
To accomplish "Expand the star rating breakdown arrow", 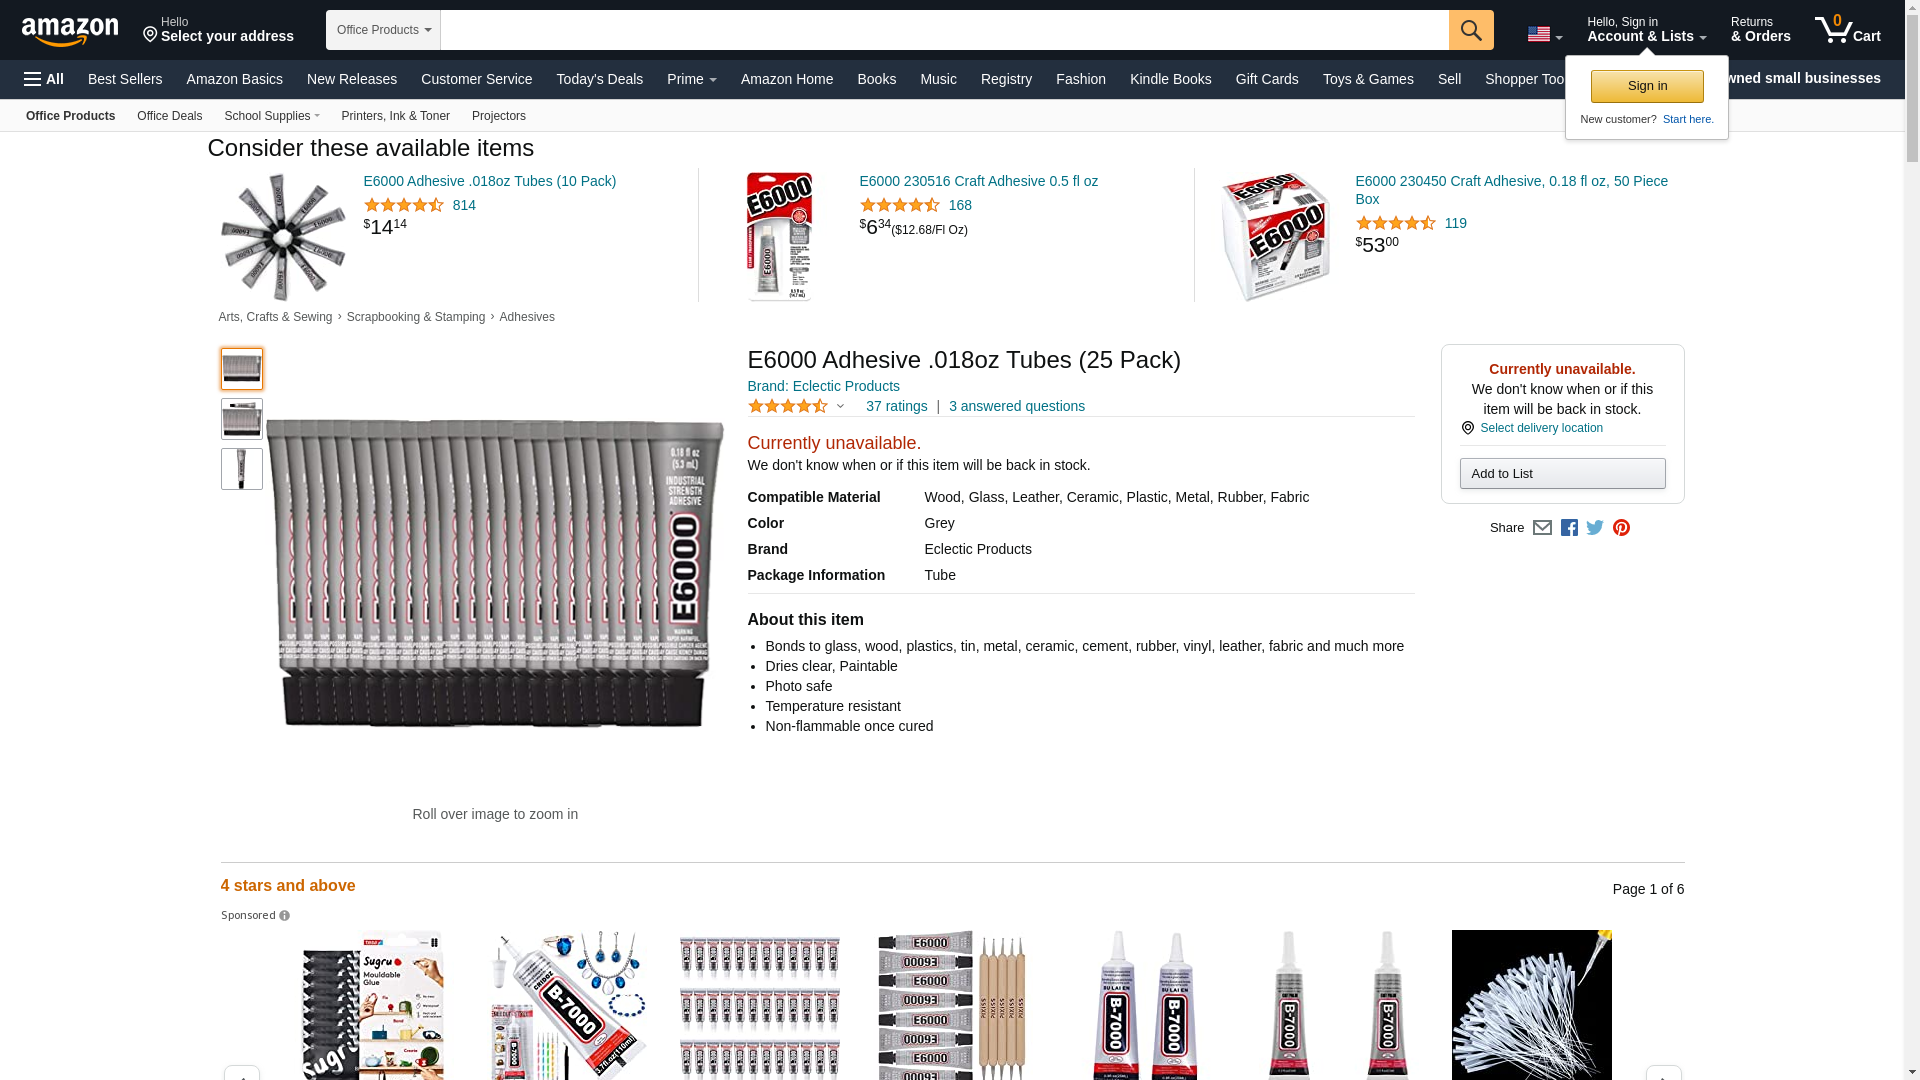I will 840,406.
